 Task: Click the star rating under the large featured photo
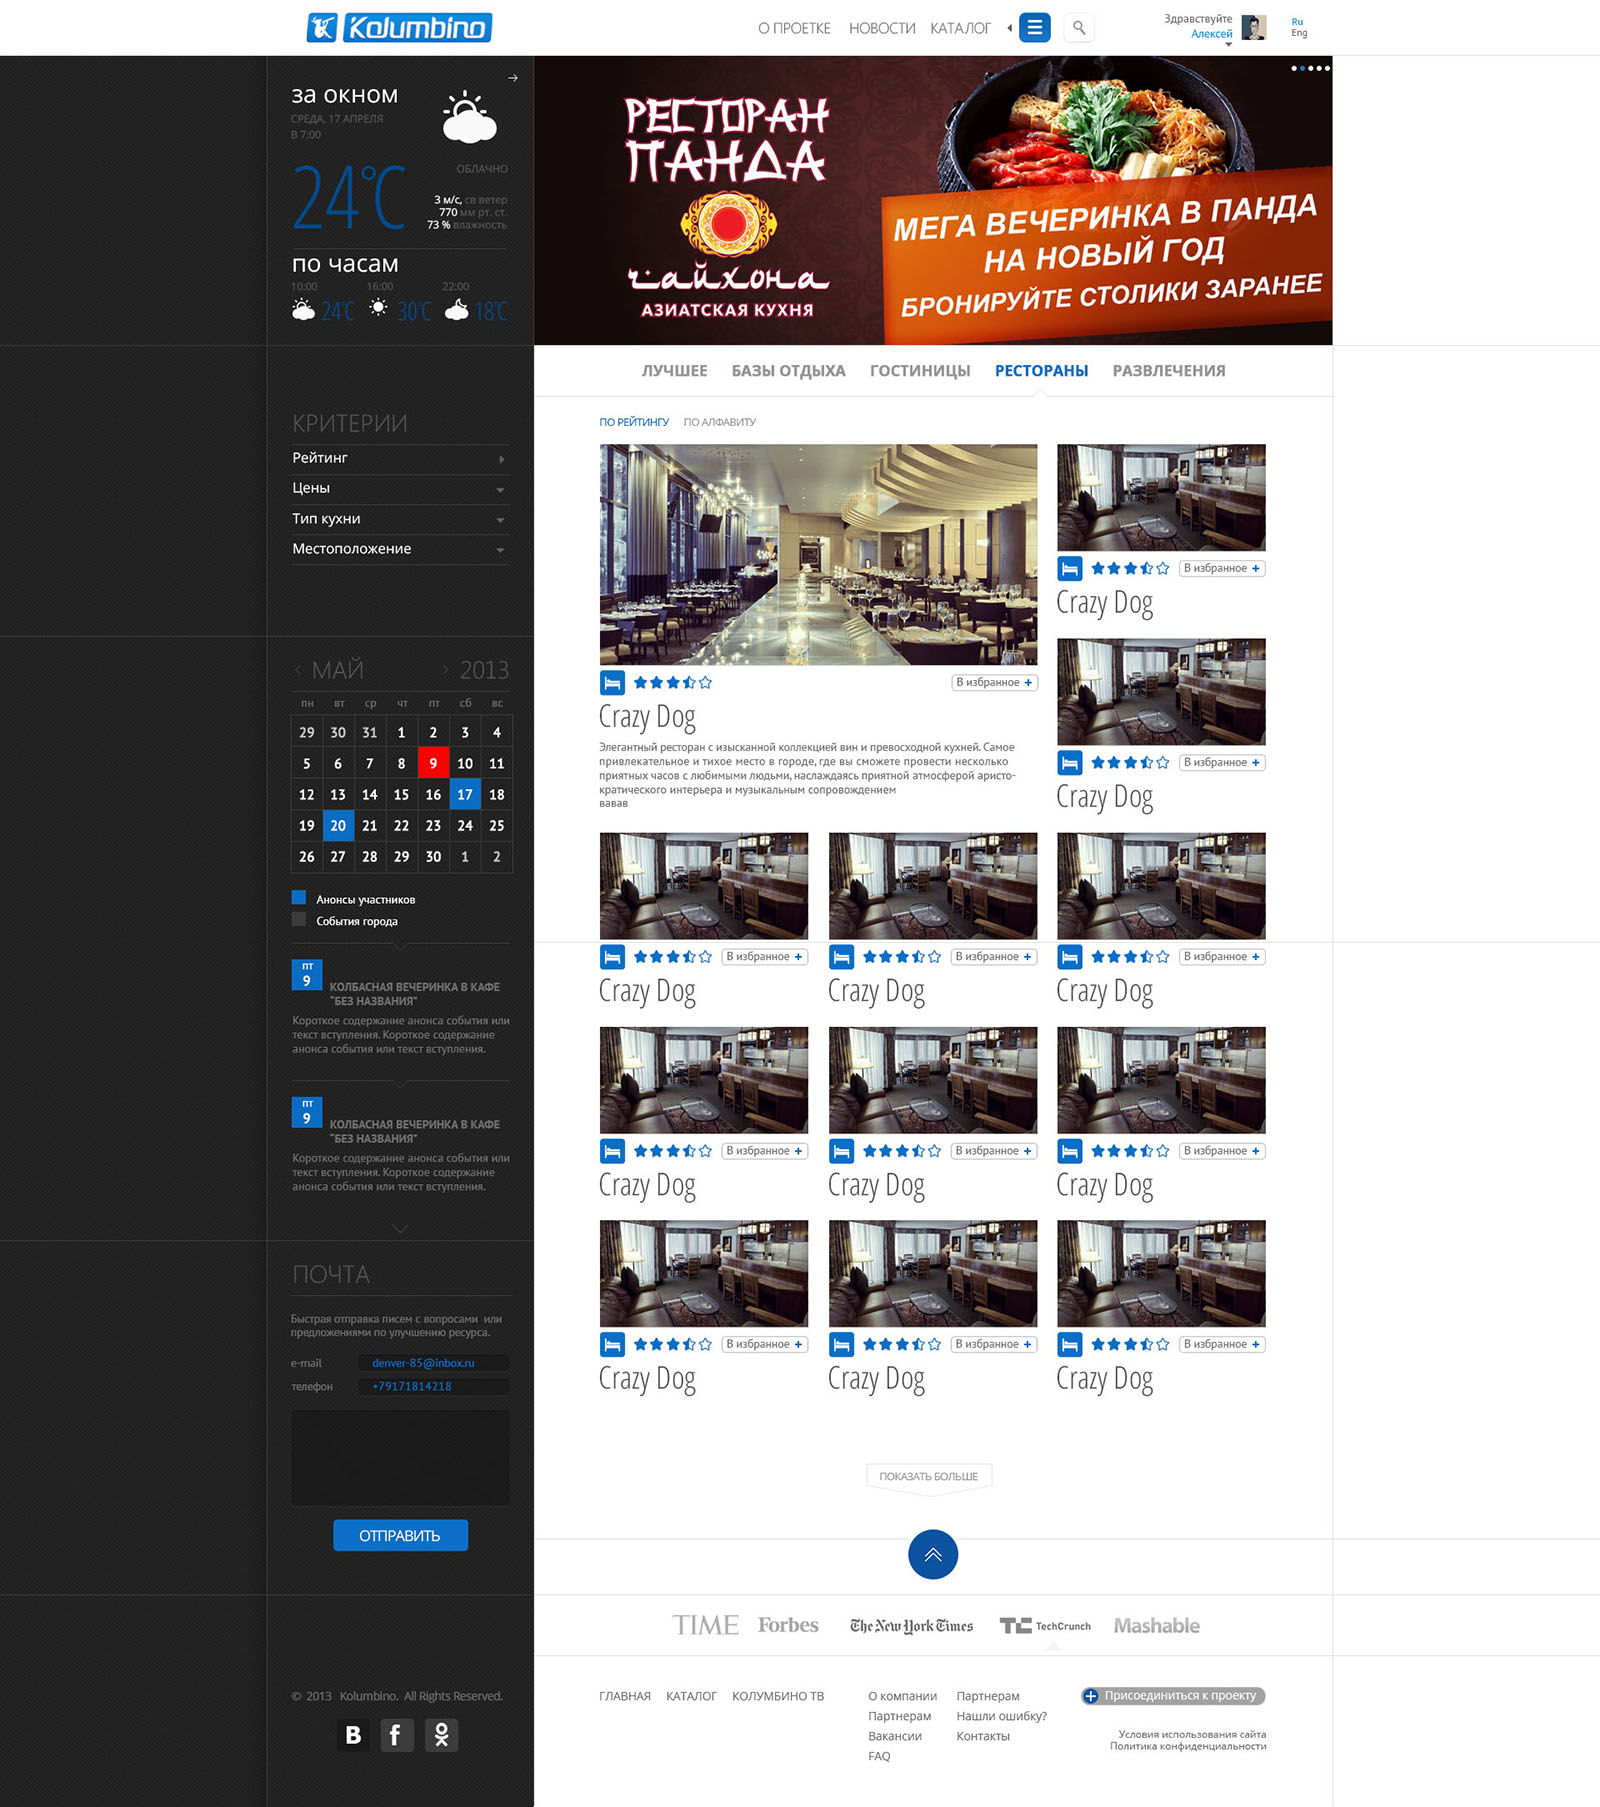[673, 683]
